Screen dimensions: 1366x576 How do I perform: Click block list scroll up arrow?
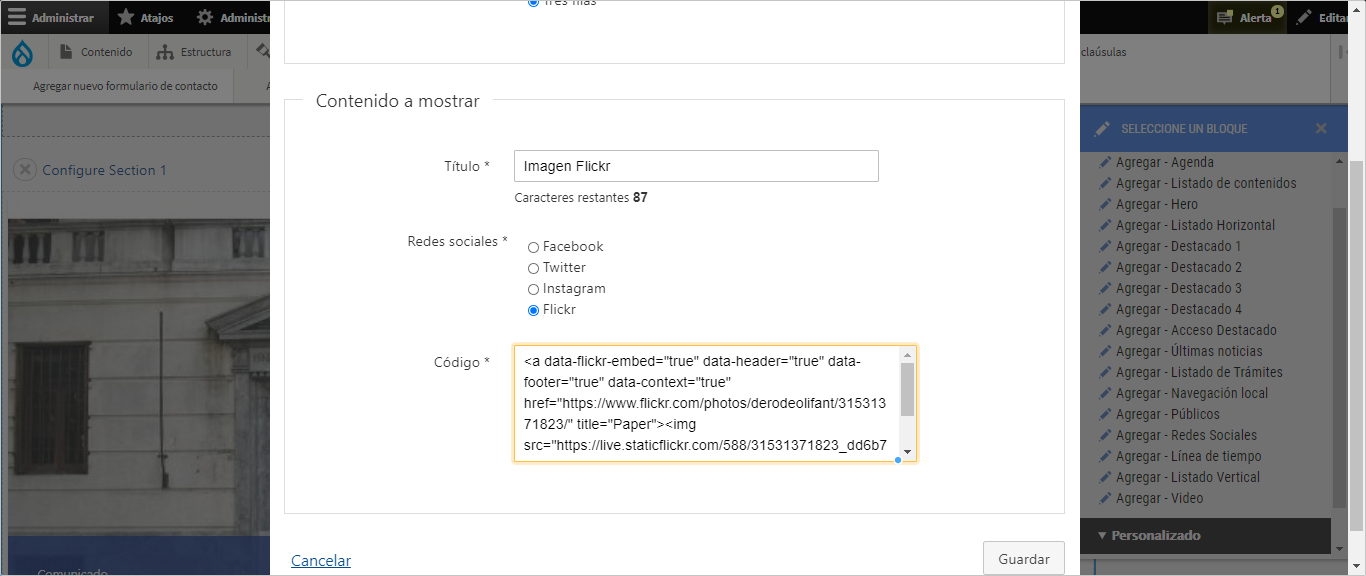click(x=1340, y=162)
